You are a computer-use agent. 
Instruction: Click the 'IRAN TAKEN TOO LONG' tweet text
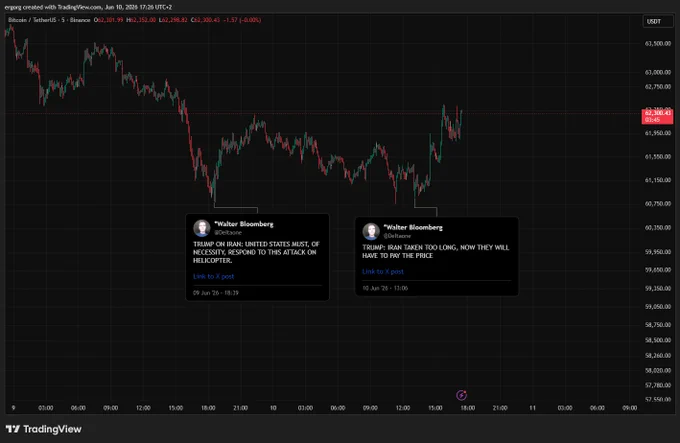[435, 251]
